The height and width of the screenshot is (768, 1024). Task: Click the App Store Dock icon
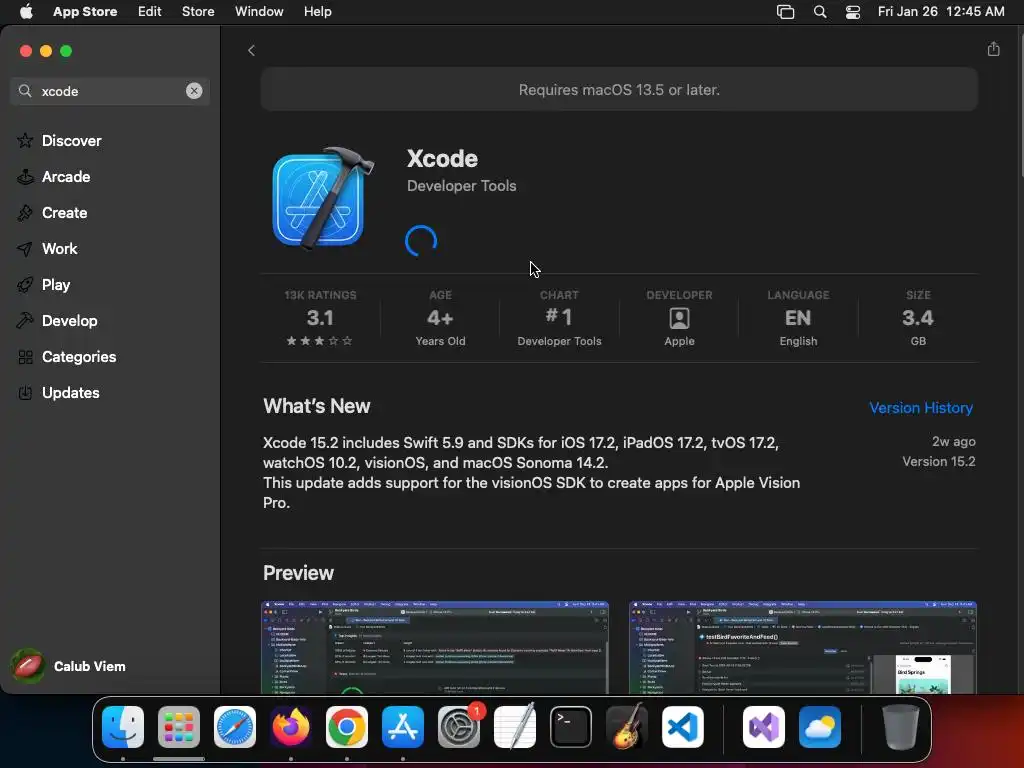pyautogui.click(x=403, y=727)
